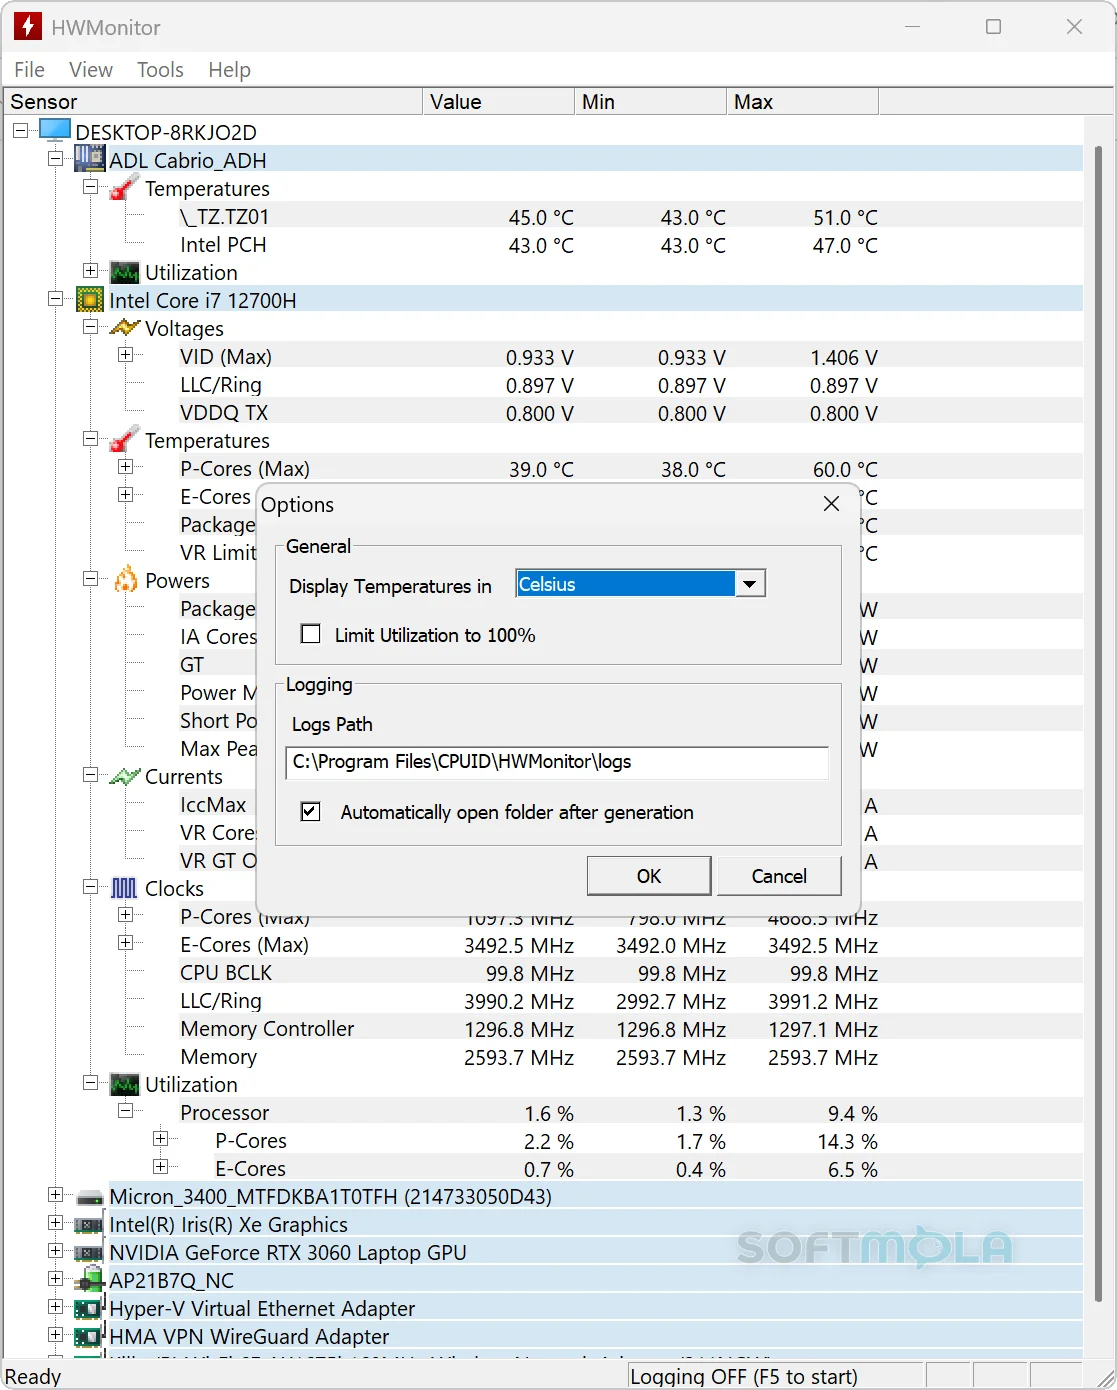Viewport: 1117px width, 1390px height.
Task: Click the HWMonitor lightning app icon
Action: (28, 27)
